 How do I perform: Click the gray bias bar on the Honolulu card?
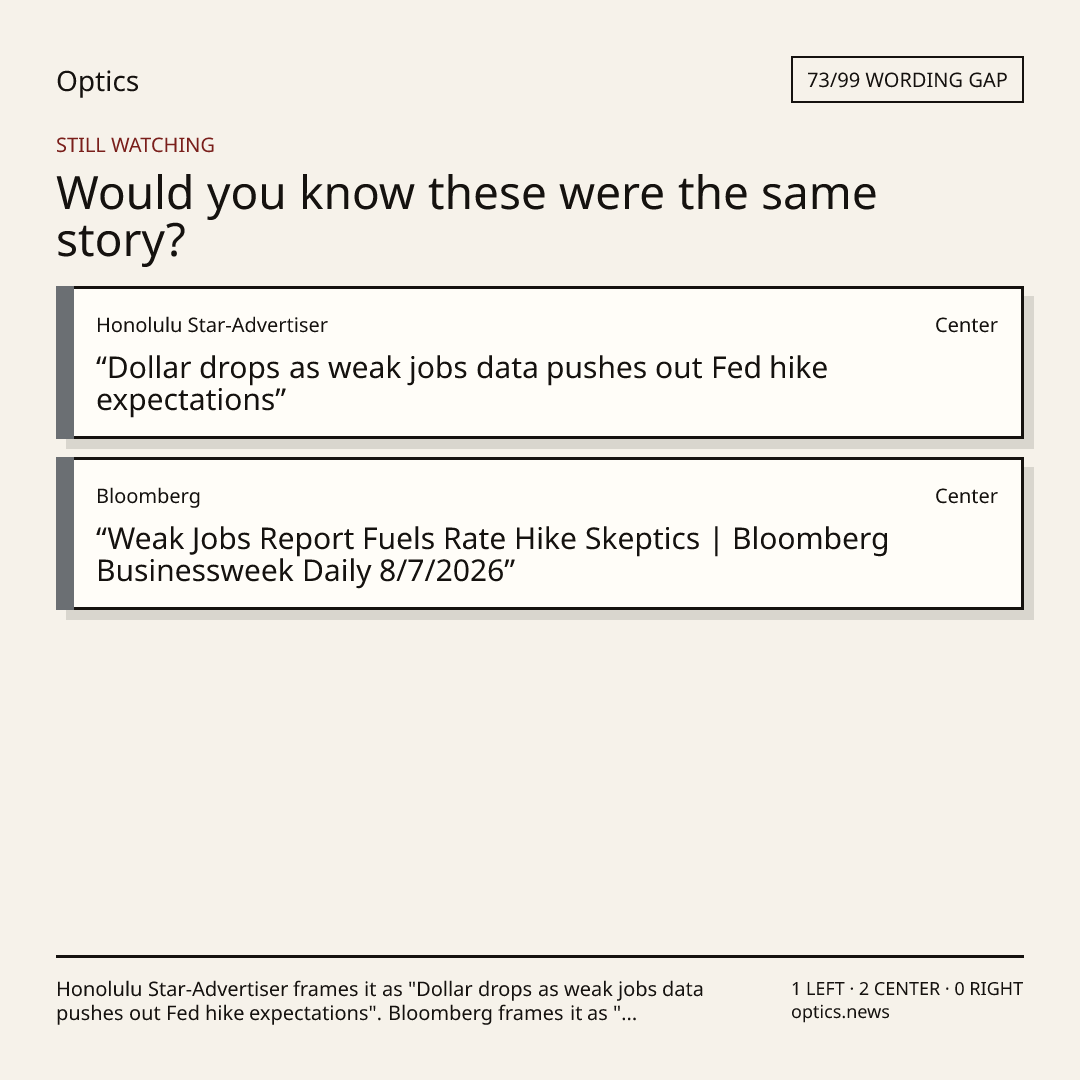(x=65, y=362)
